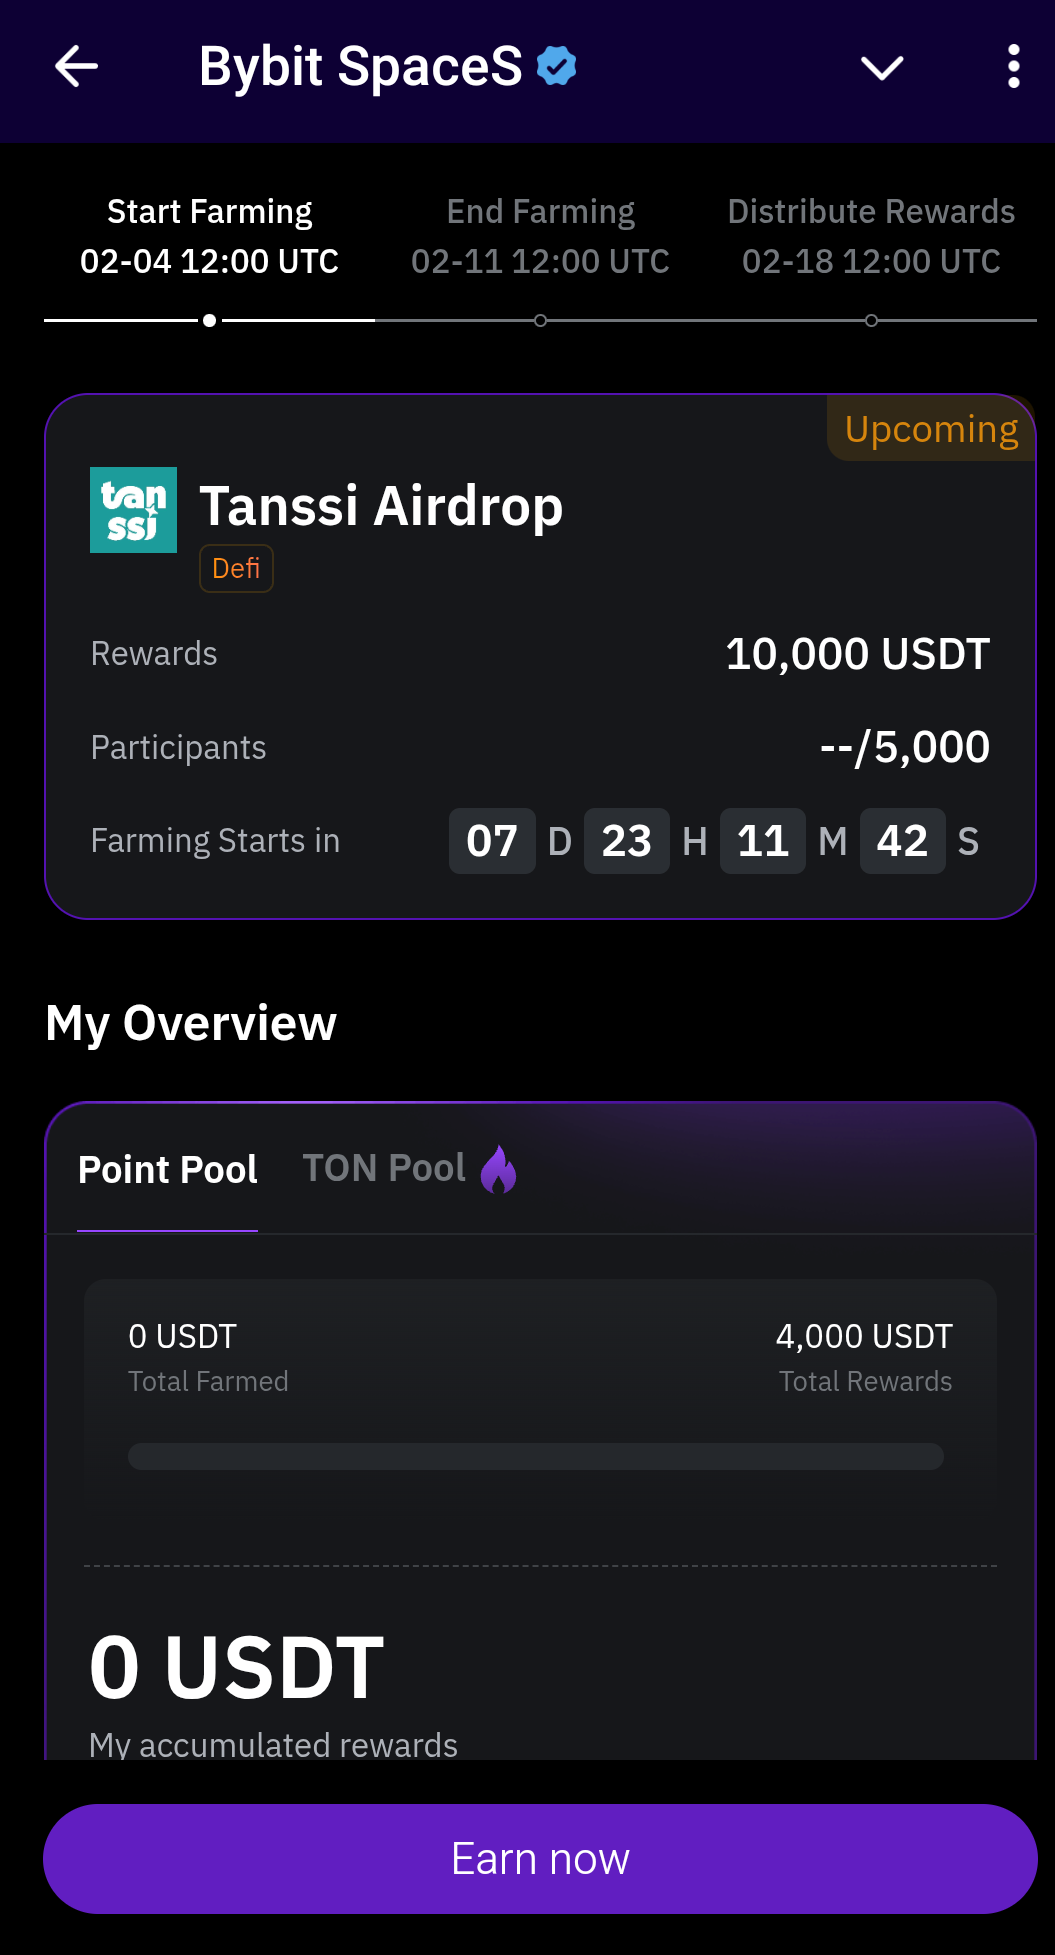Tap the back arrow icon

tap(76, 67)
